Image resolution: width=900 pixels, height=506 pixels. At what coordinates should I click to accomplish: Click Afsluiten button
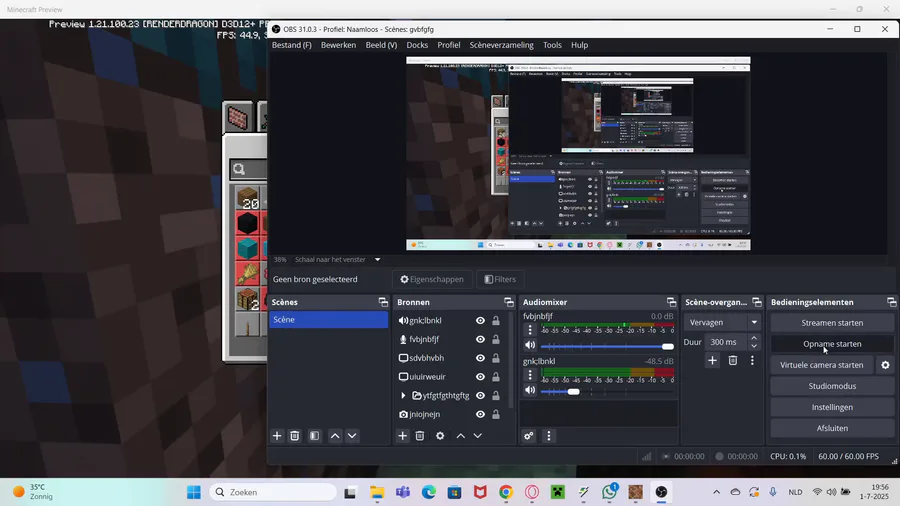coord(832,429)
